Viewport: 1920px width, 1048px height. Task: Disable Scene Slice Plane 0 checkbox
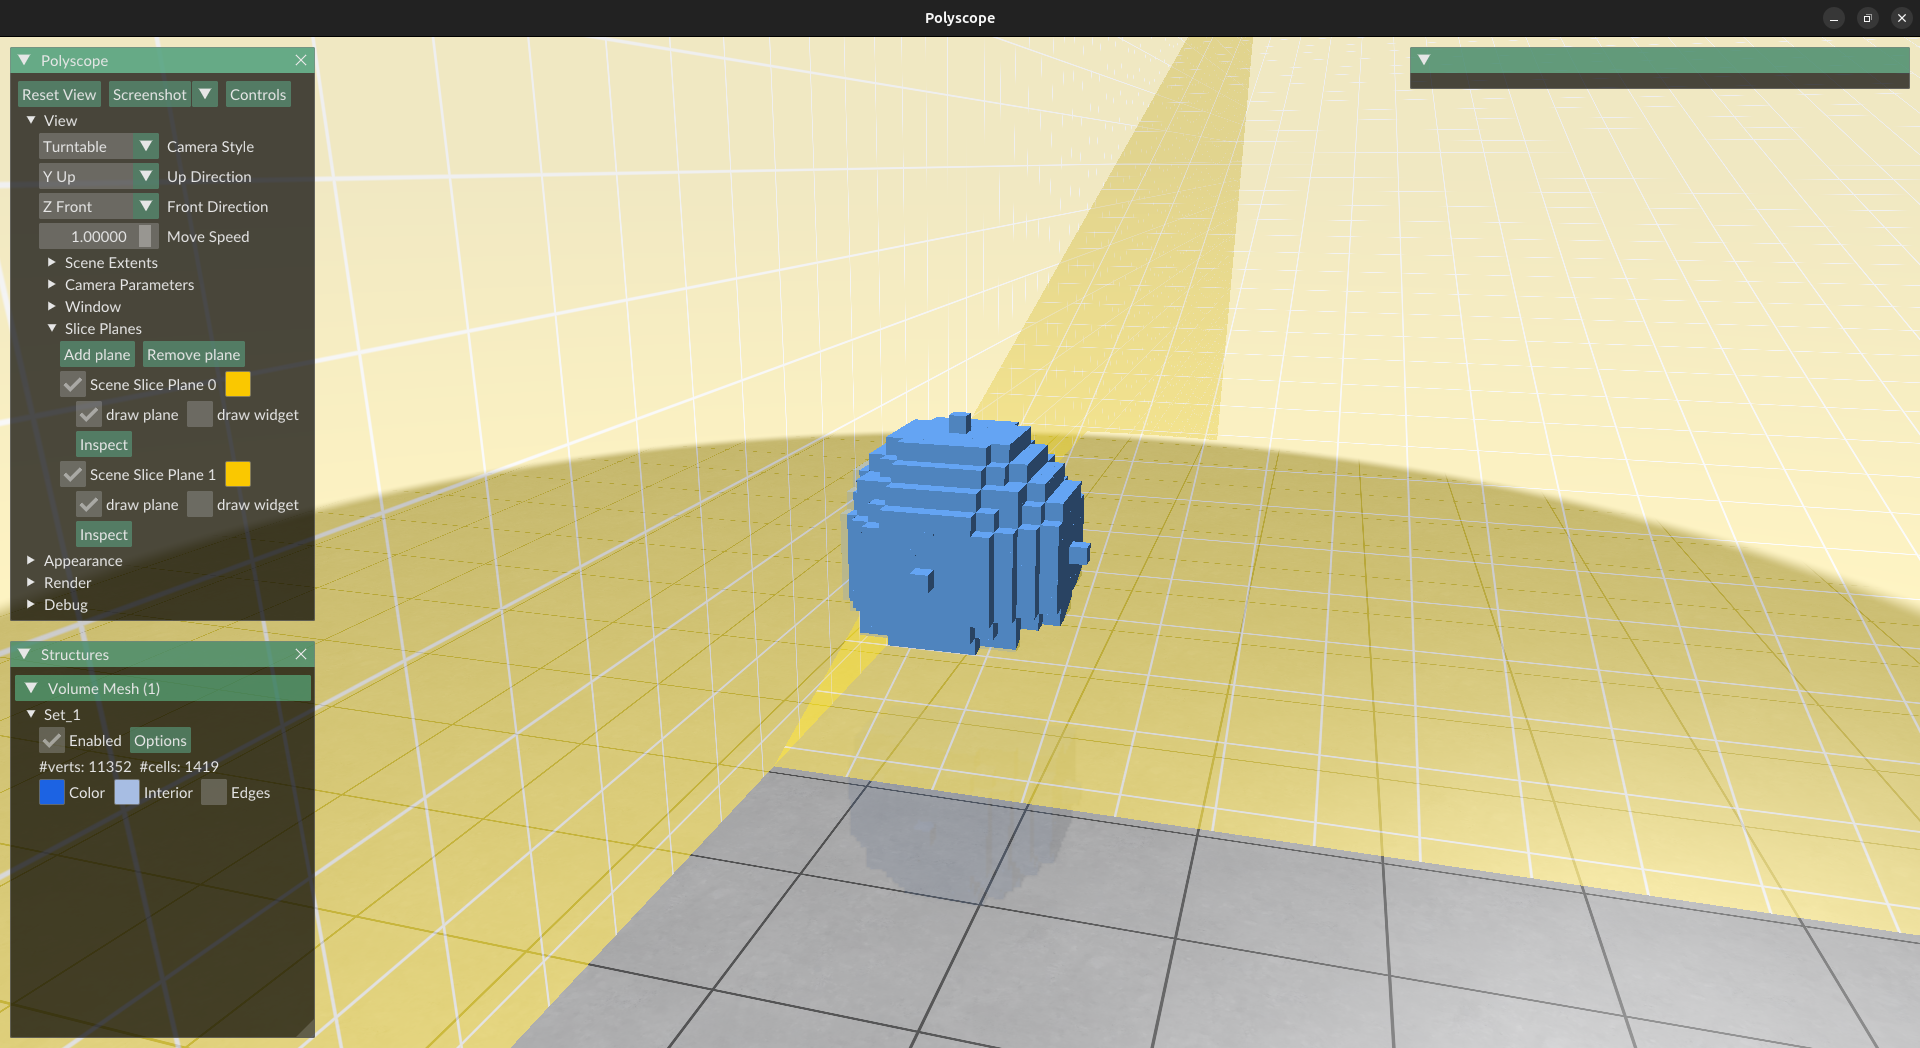(73, 385)
